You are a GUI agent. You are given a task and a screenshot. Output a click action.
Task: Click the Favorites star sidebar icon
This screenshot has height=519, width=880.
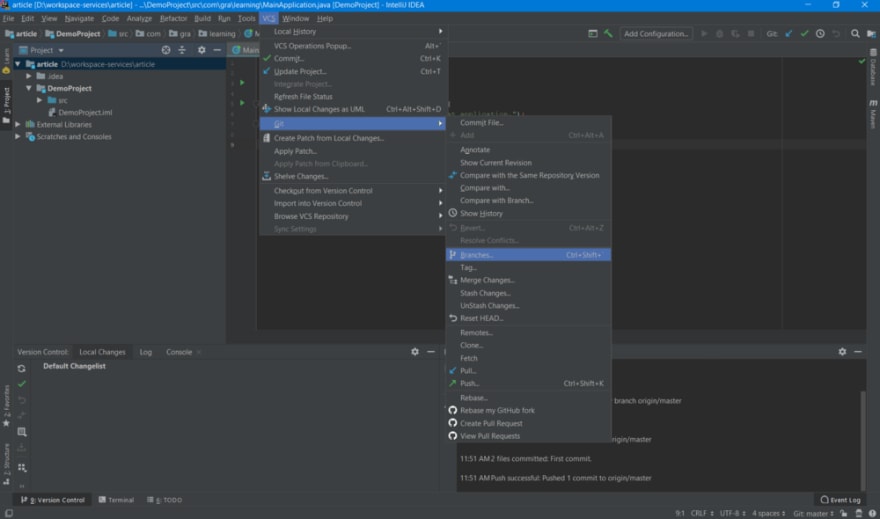click(x=6, y=423)
